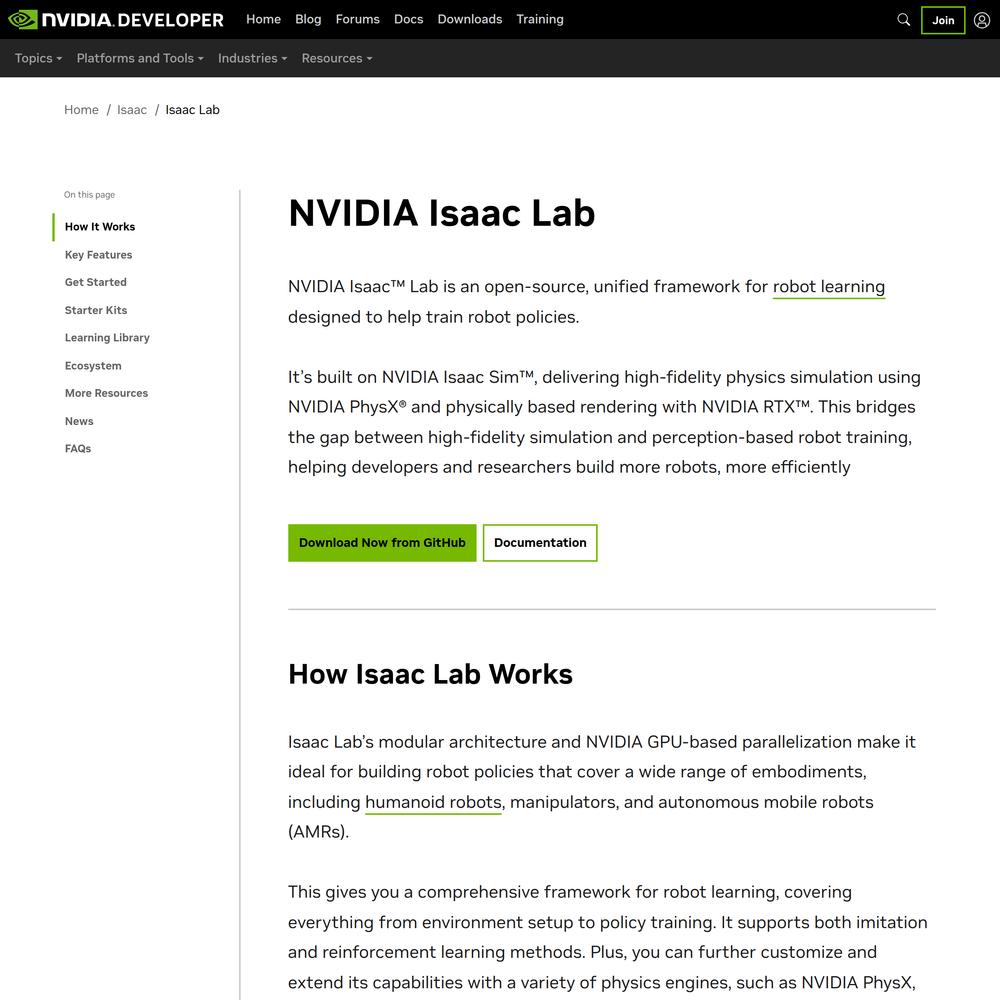Image resolution: width=1000 pixels, height=1000 pixels.
Task: Jump to Get Started section
Action: click(x=96, y=282)
